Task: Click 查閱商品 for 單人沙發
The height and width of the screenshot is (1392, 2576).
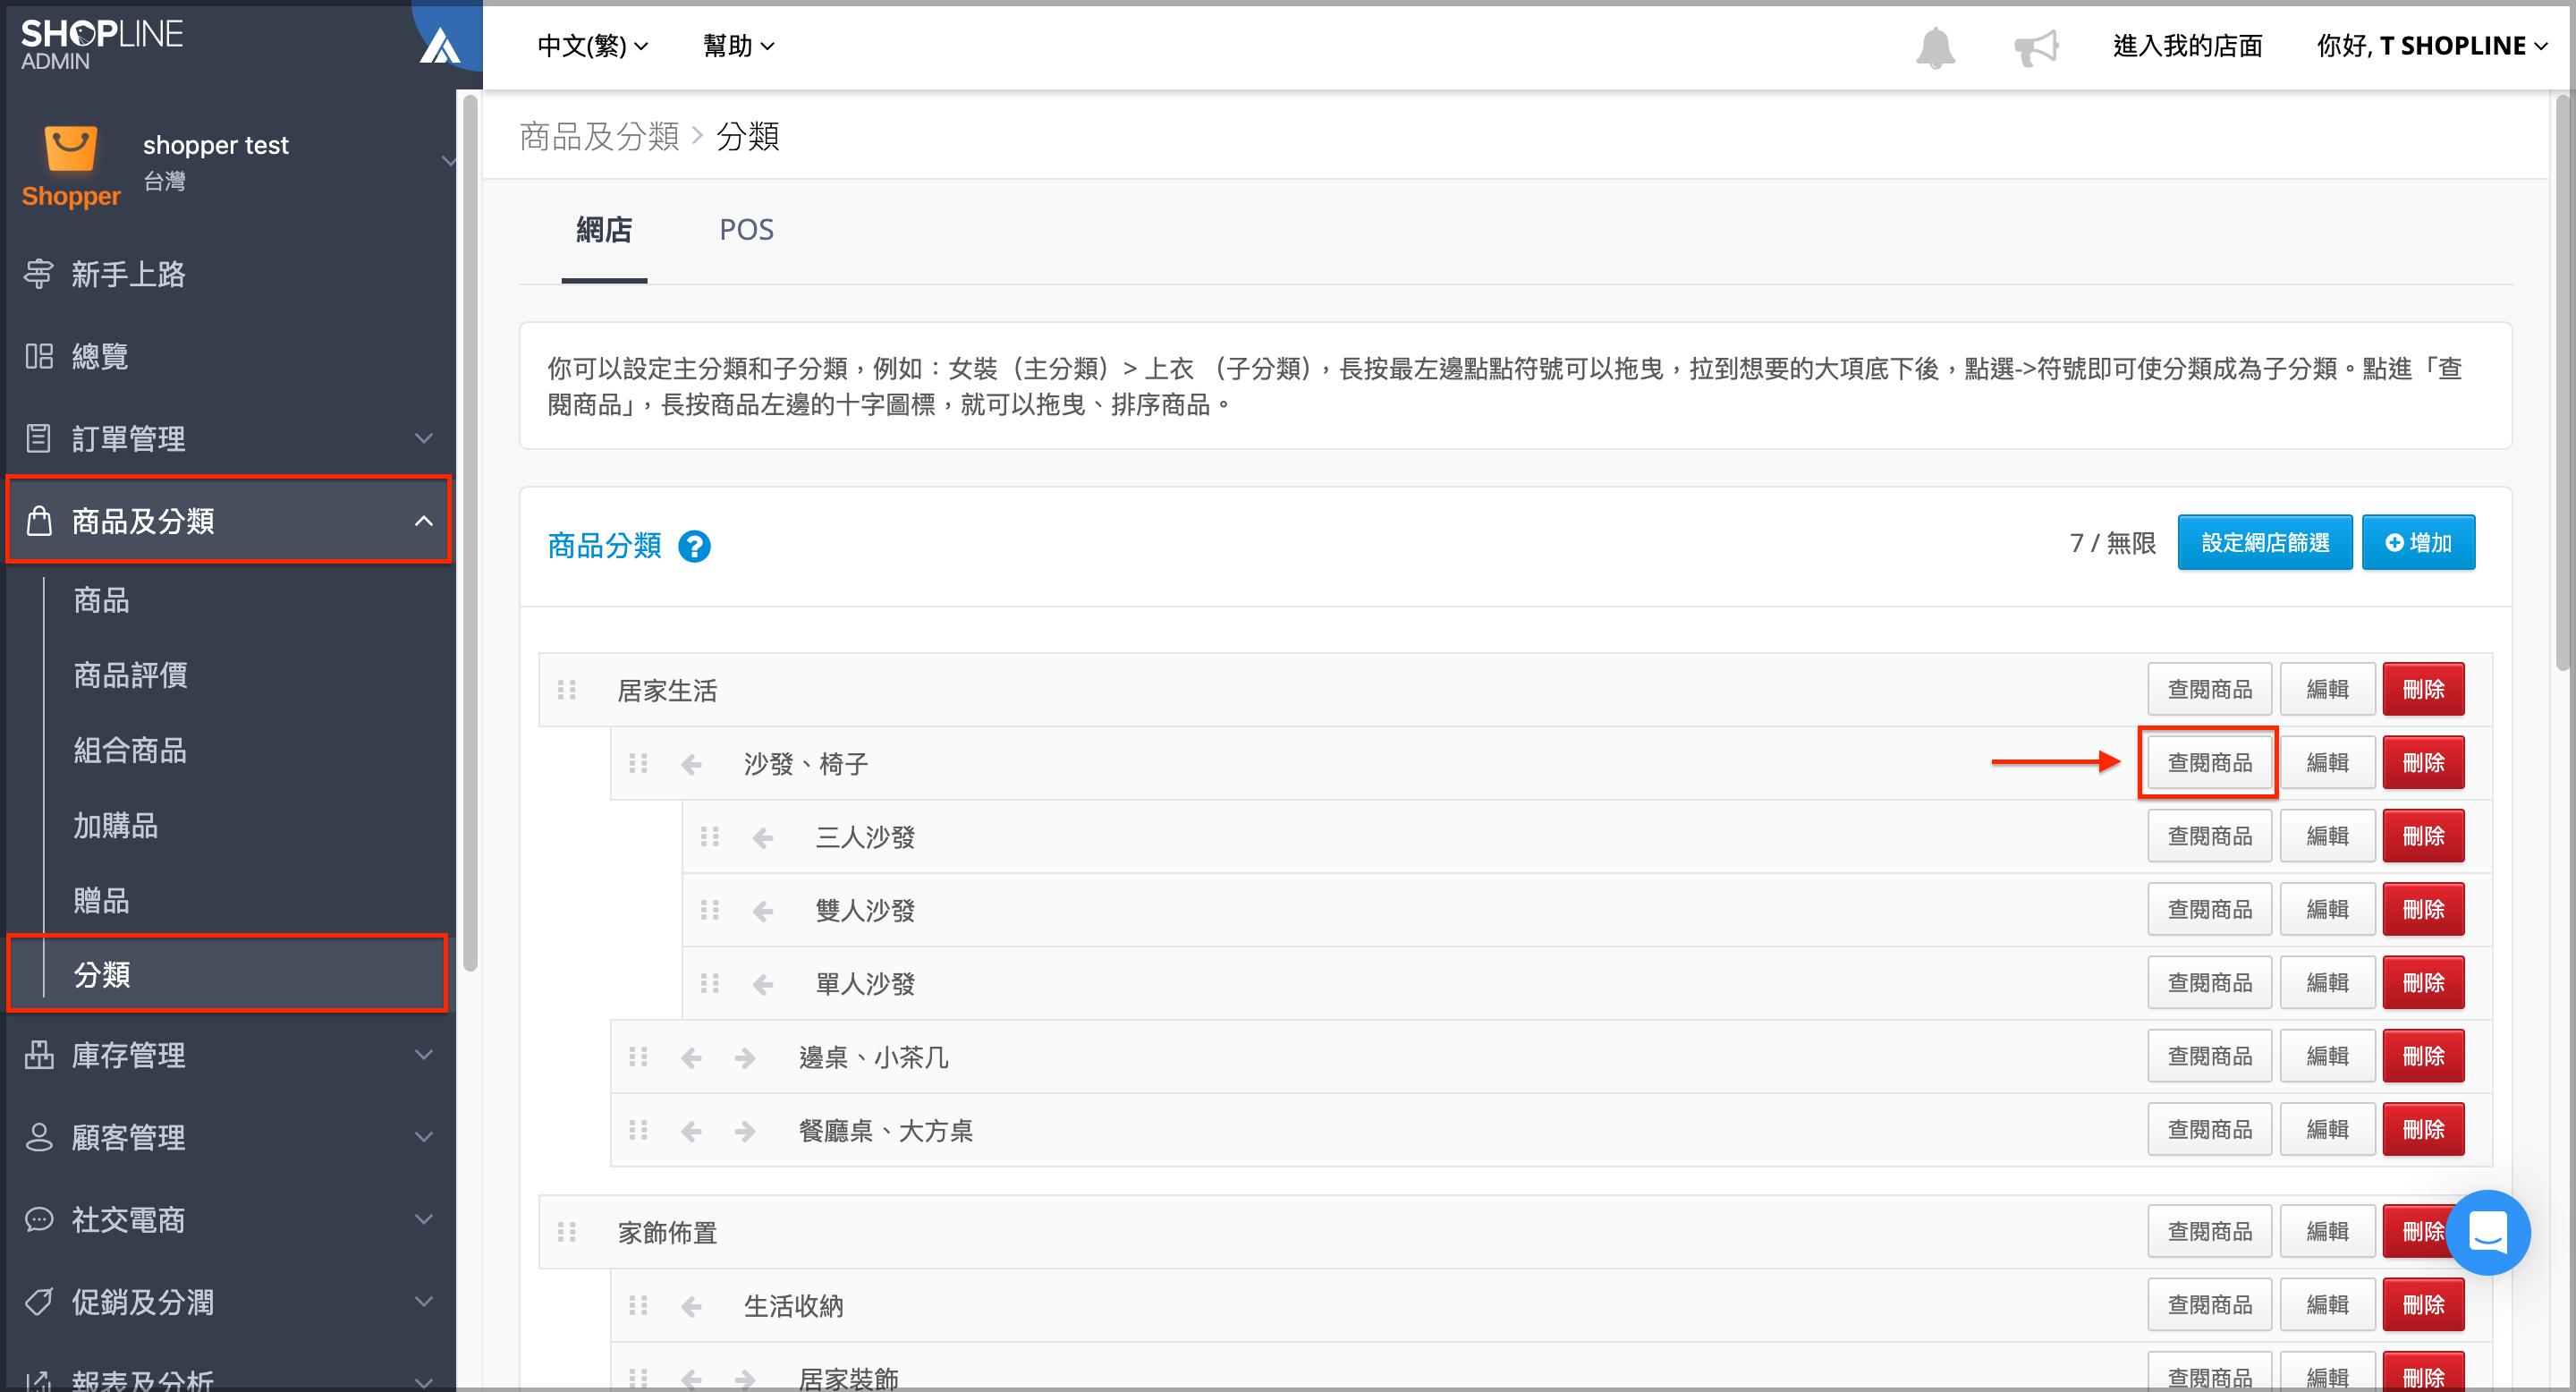Action: pyautogui.click(x=2209, y=983)
